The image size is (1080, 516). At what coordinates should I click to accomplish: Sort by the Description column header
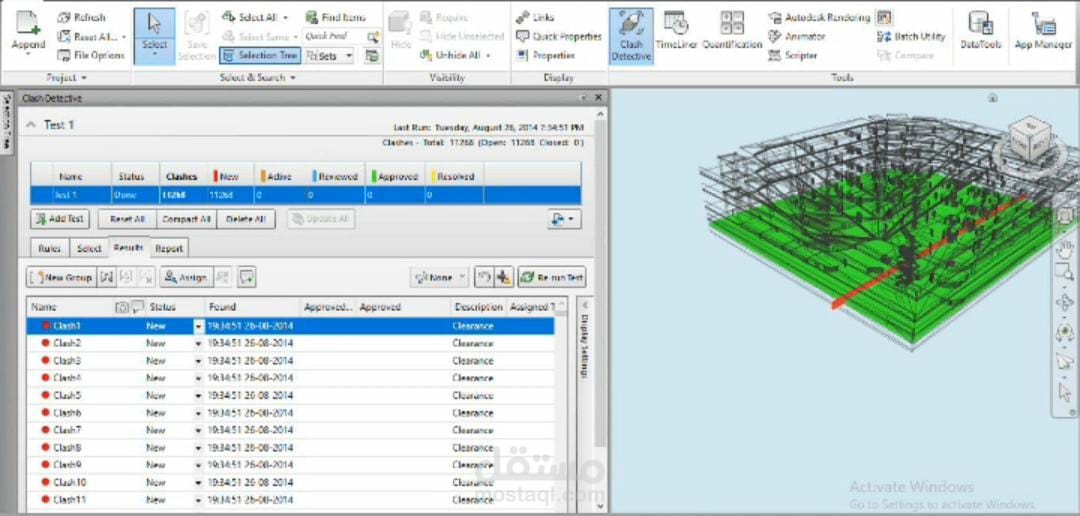[479, 307]
